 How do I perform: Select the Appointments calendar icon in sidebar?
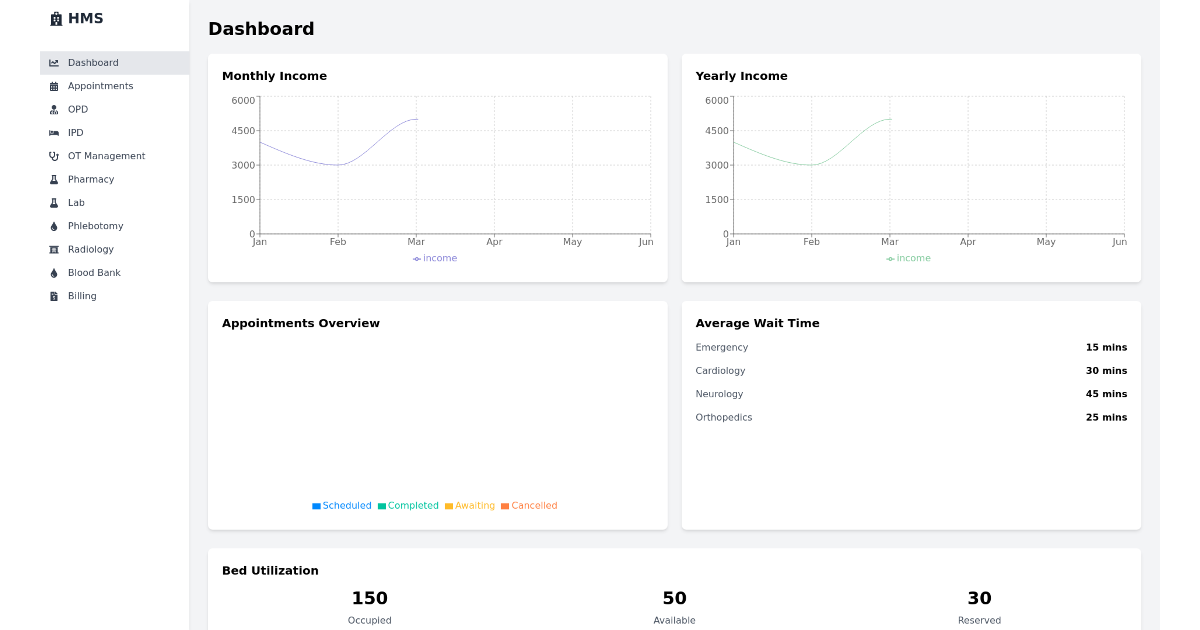[x=53, y=86]
